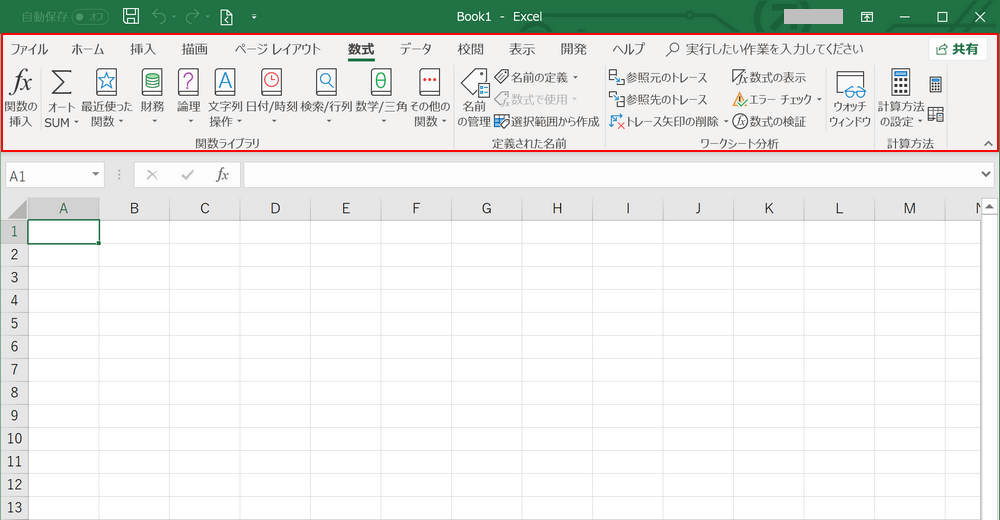Switch to the 挿入 (Insert) tab

coord(142,49)
